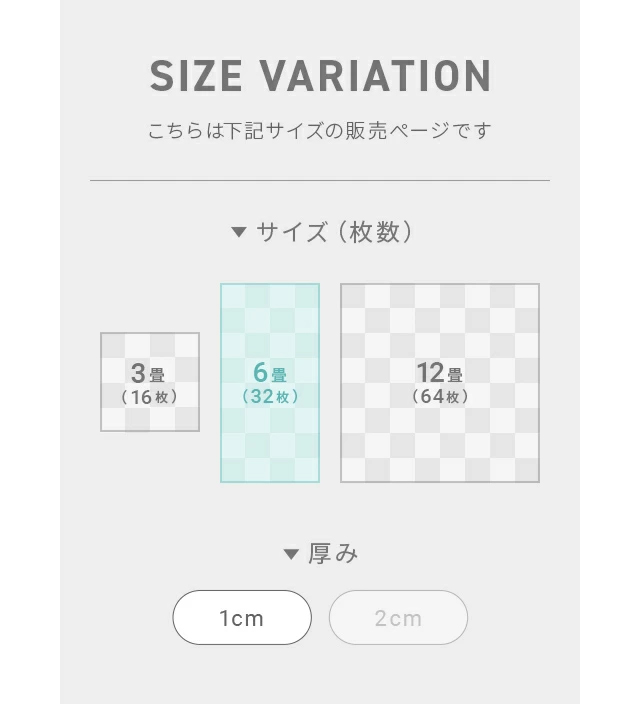
Task: Click the word VARIATION in the heading
Action: pyautogui.click(x=376, y=77)
